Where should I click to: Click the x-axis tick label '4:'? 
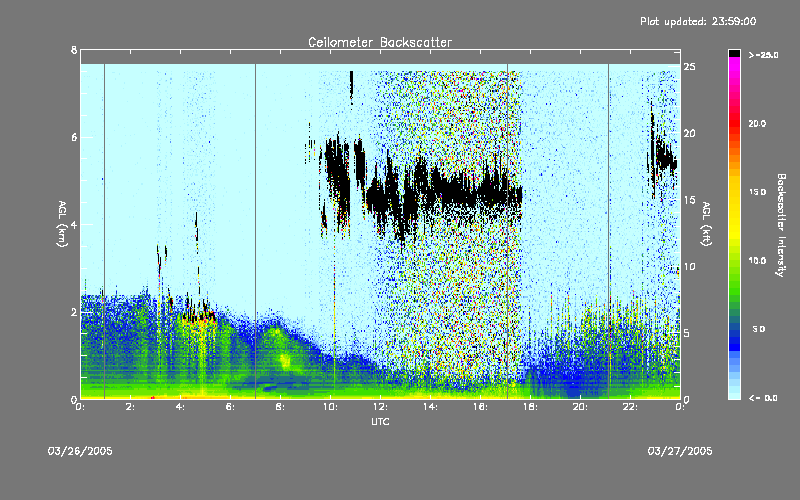pos(181,407)
